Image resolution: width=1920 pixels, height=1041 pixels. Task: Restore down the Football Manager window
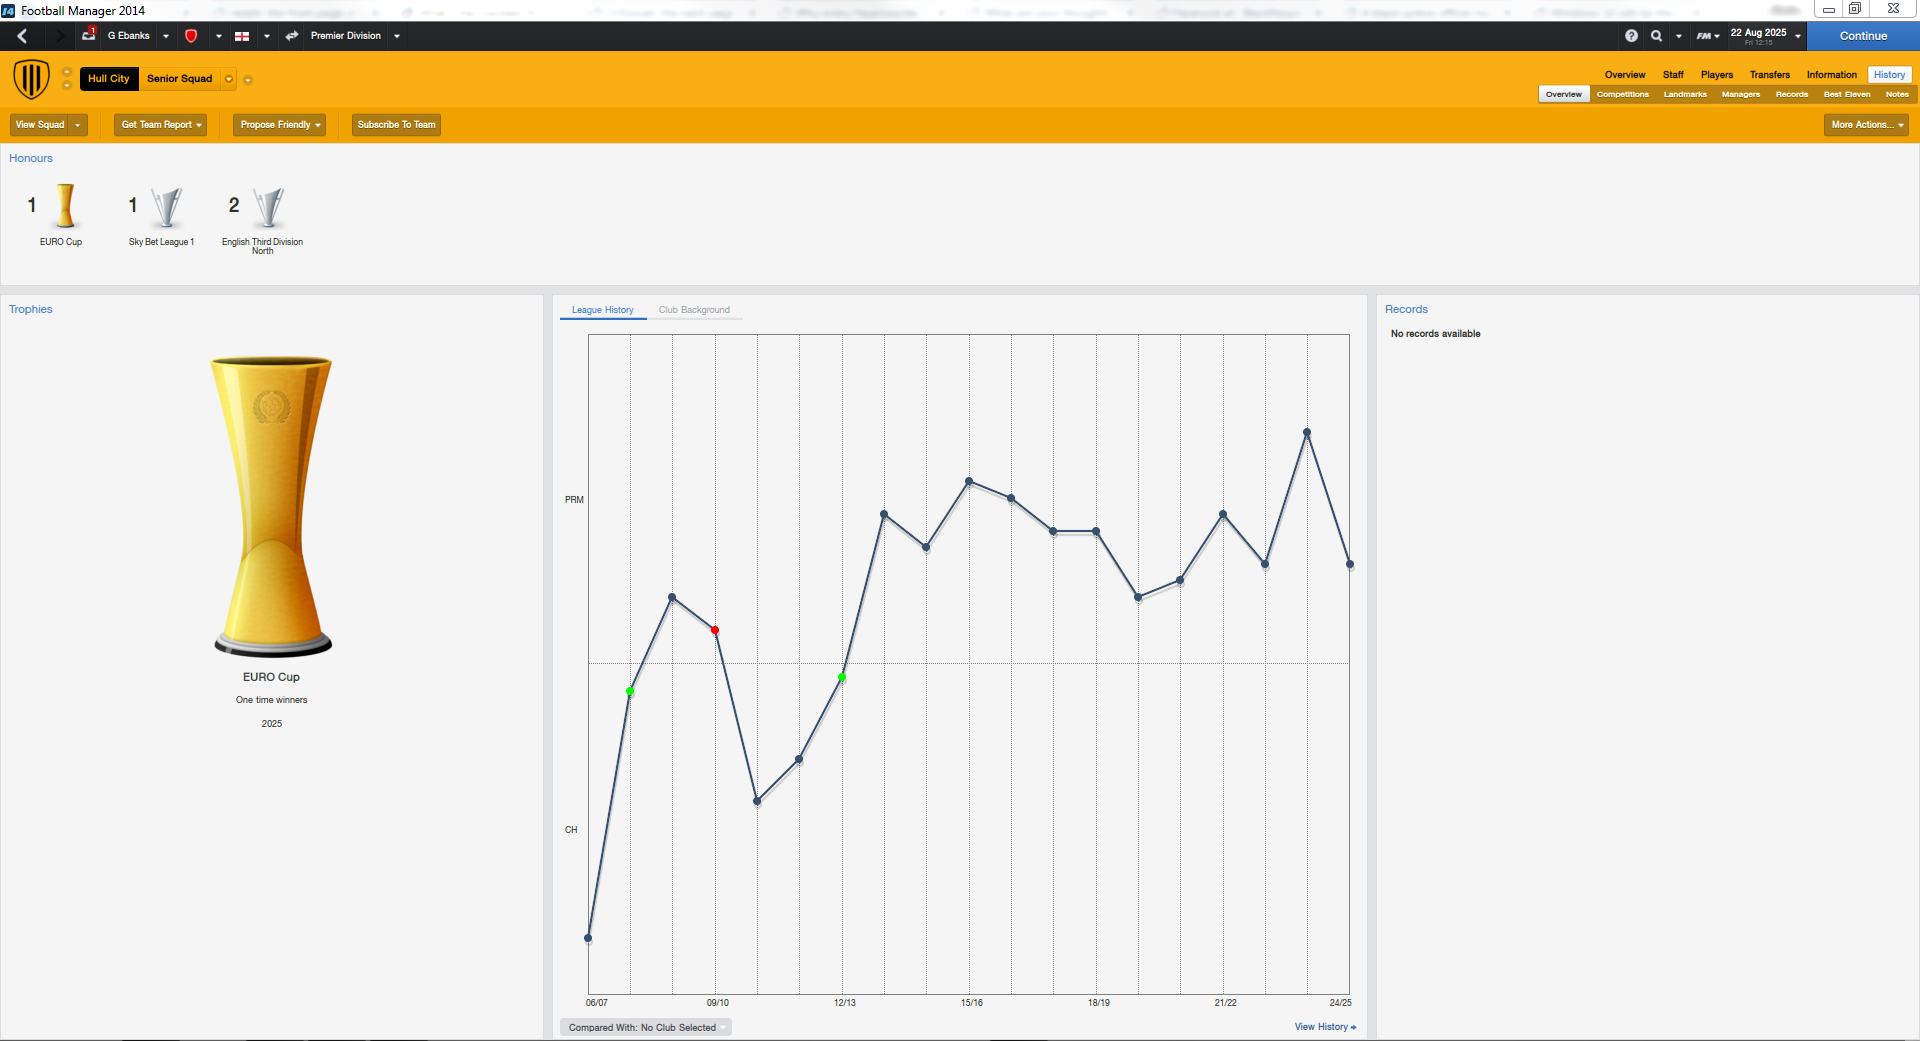coord(1855,9)
